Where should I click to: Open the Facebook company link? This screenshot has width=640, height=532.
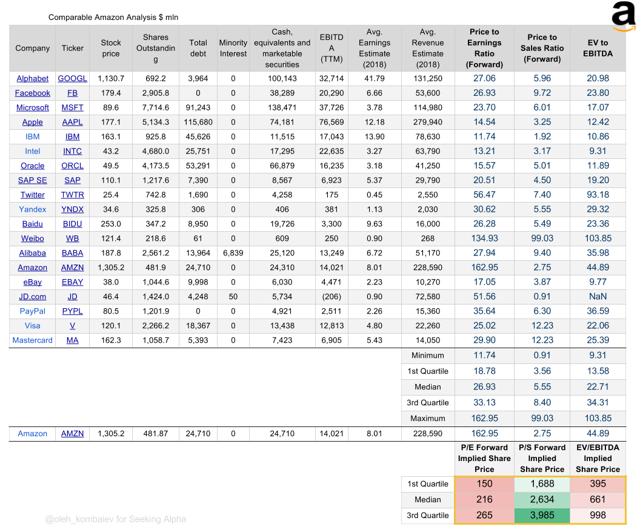point(32,93)
